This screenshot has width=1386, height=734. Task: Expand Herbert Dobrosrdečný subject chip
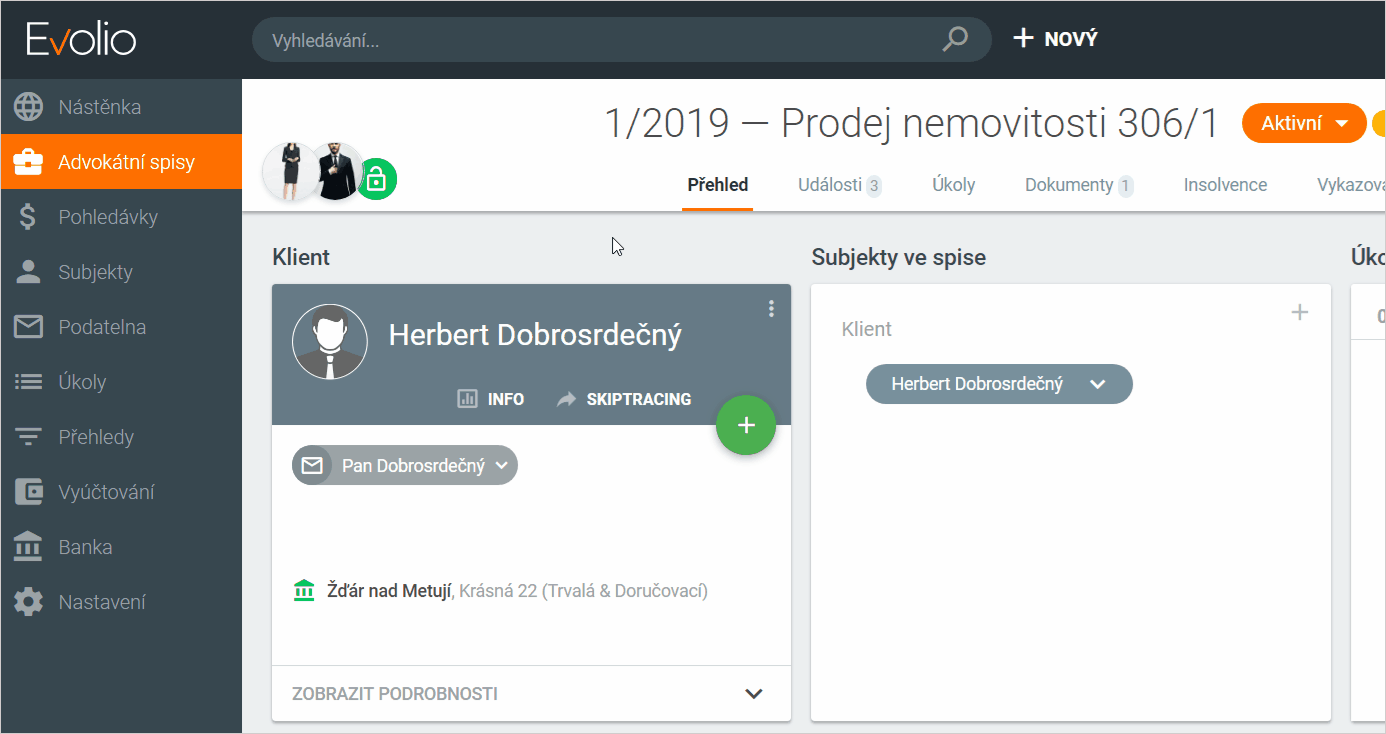tap(1097, 384)
